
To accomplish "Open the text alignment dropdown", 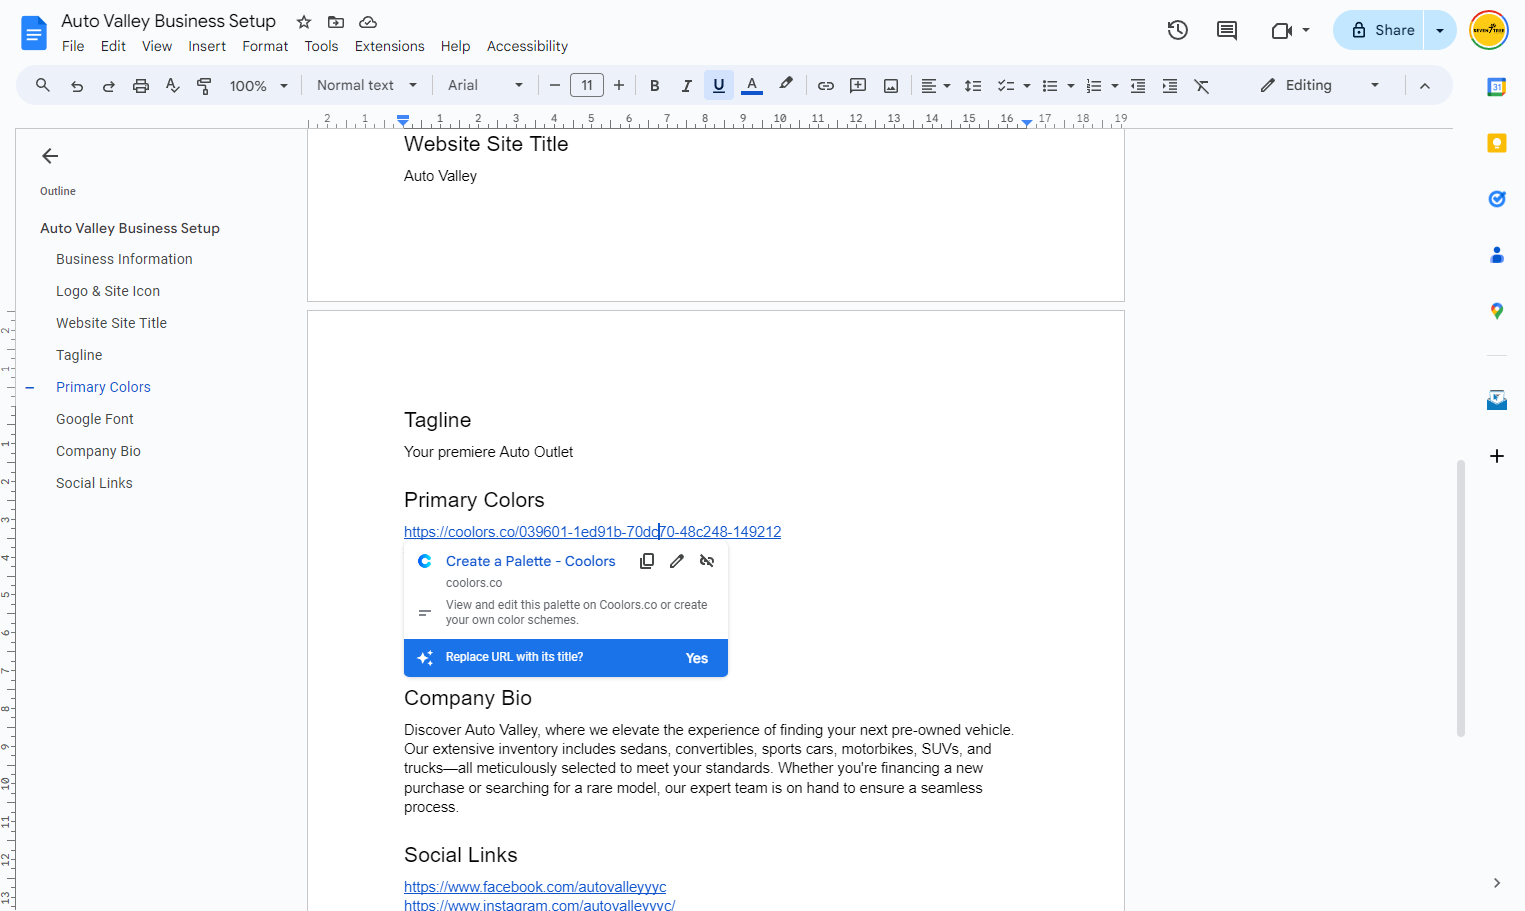I will 936,86.
